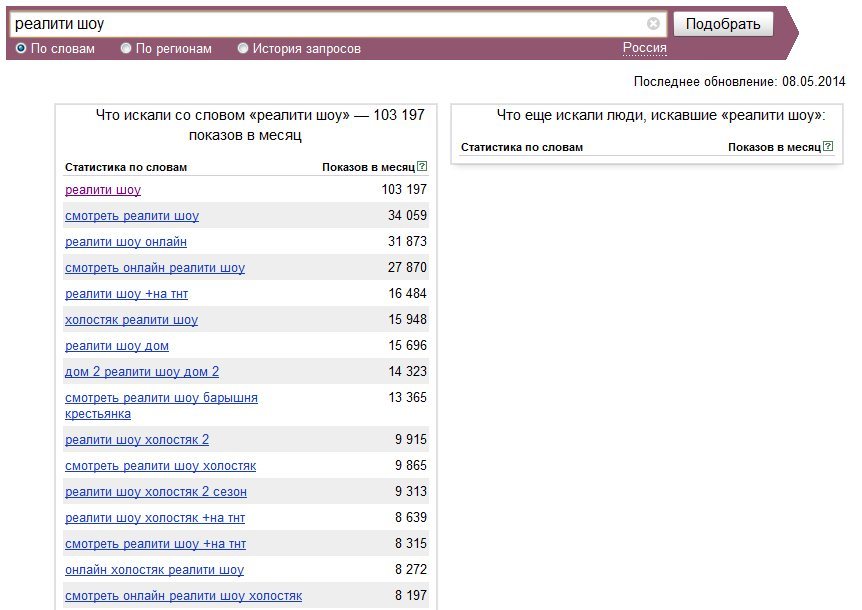The image size is (862, 610).
Task: Open the 'Россия' region selector link
Action: tap(644, 48)
